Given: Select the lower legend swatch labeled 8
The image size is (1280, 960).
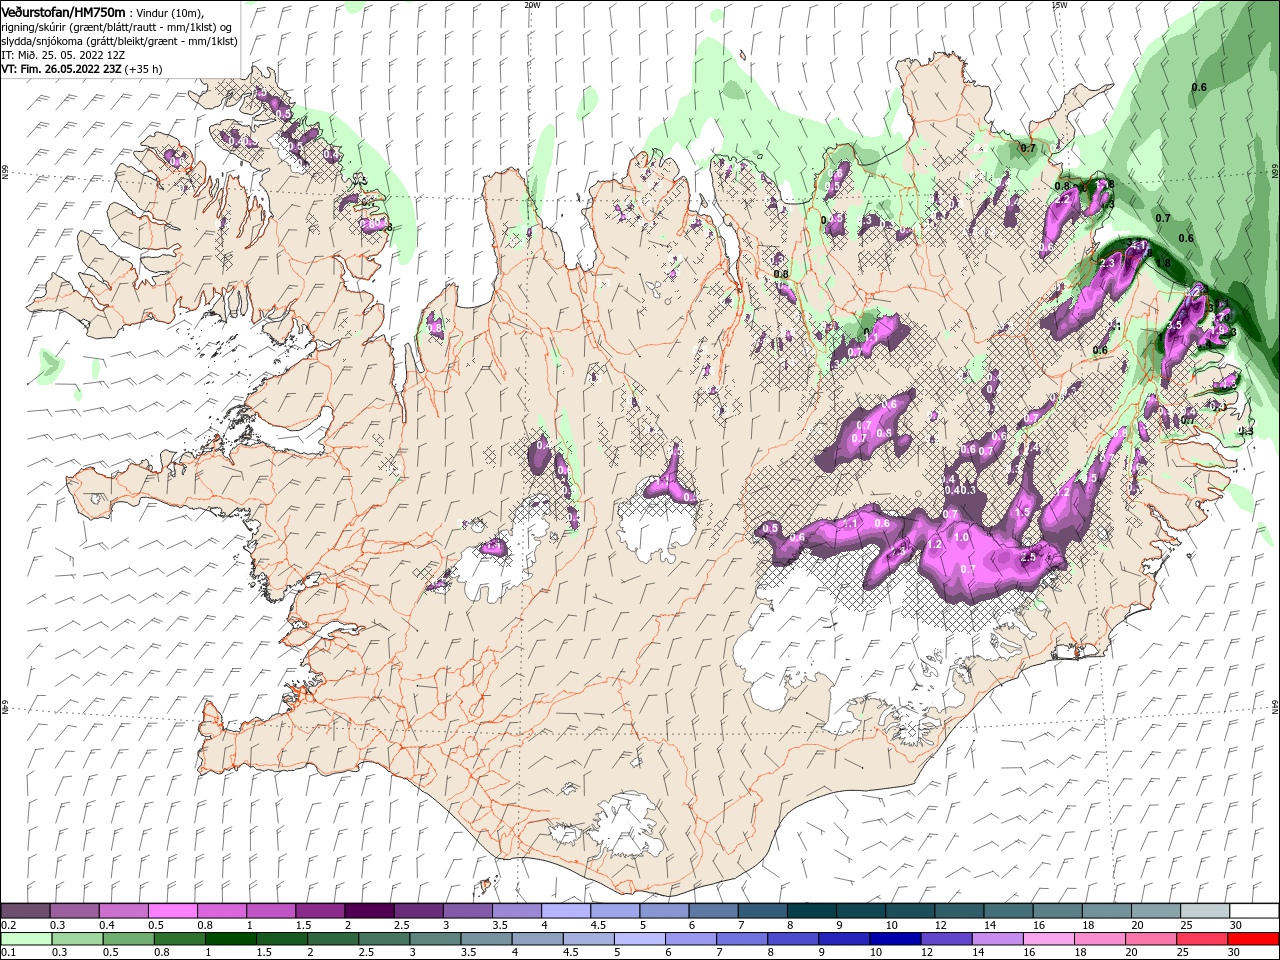Looking at the screenshot, I should (x=791, y=939).
